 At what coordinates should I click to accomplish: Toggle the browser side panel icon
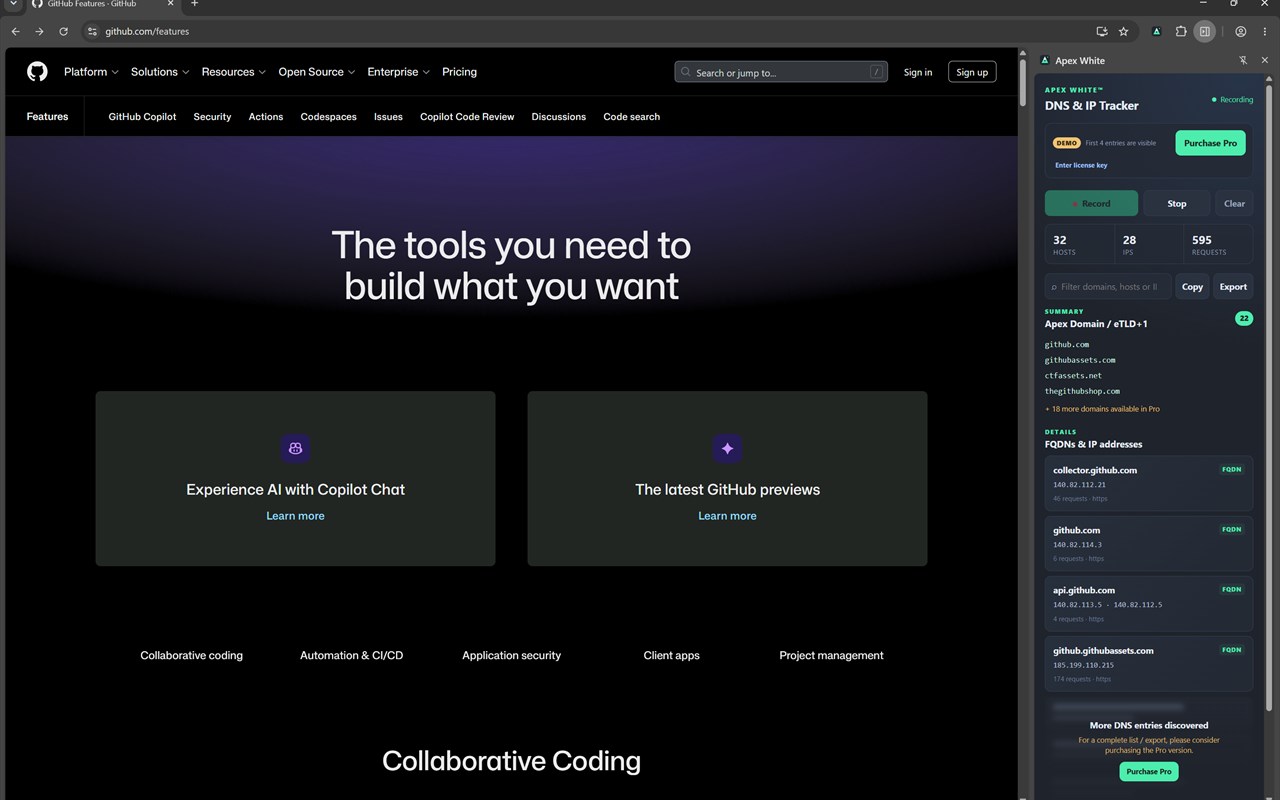click(1205, 31)
